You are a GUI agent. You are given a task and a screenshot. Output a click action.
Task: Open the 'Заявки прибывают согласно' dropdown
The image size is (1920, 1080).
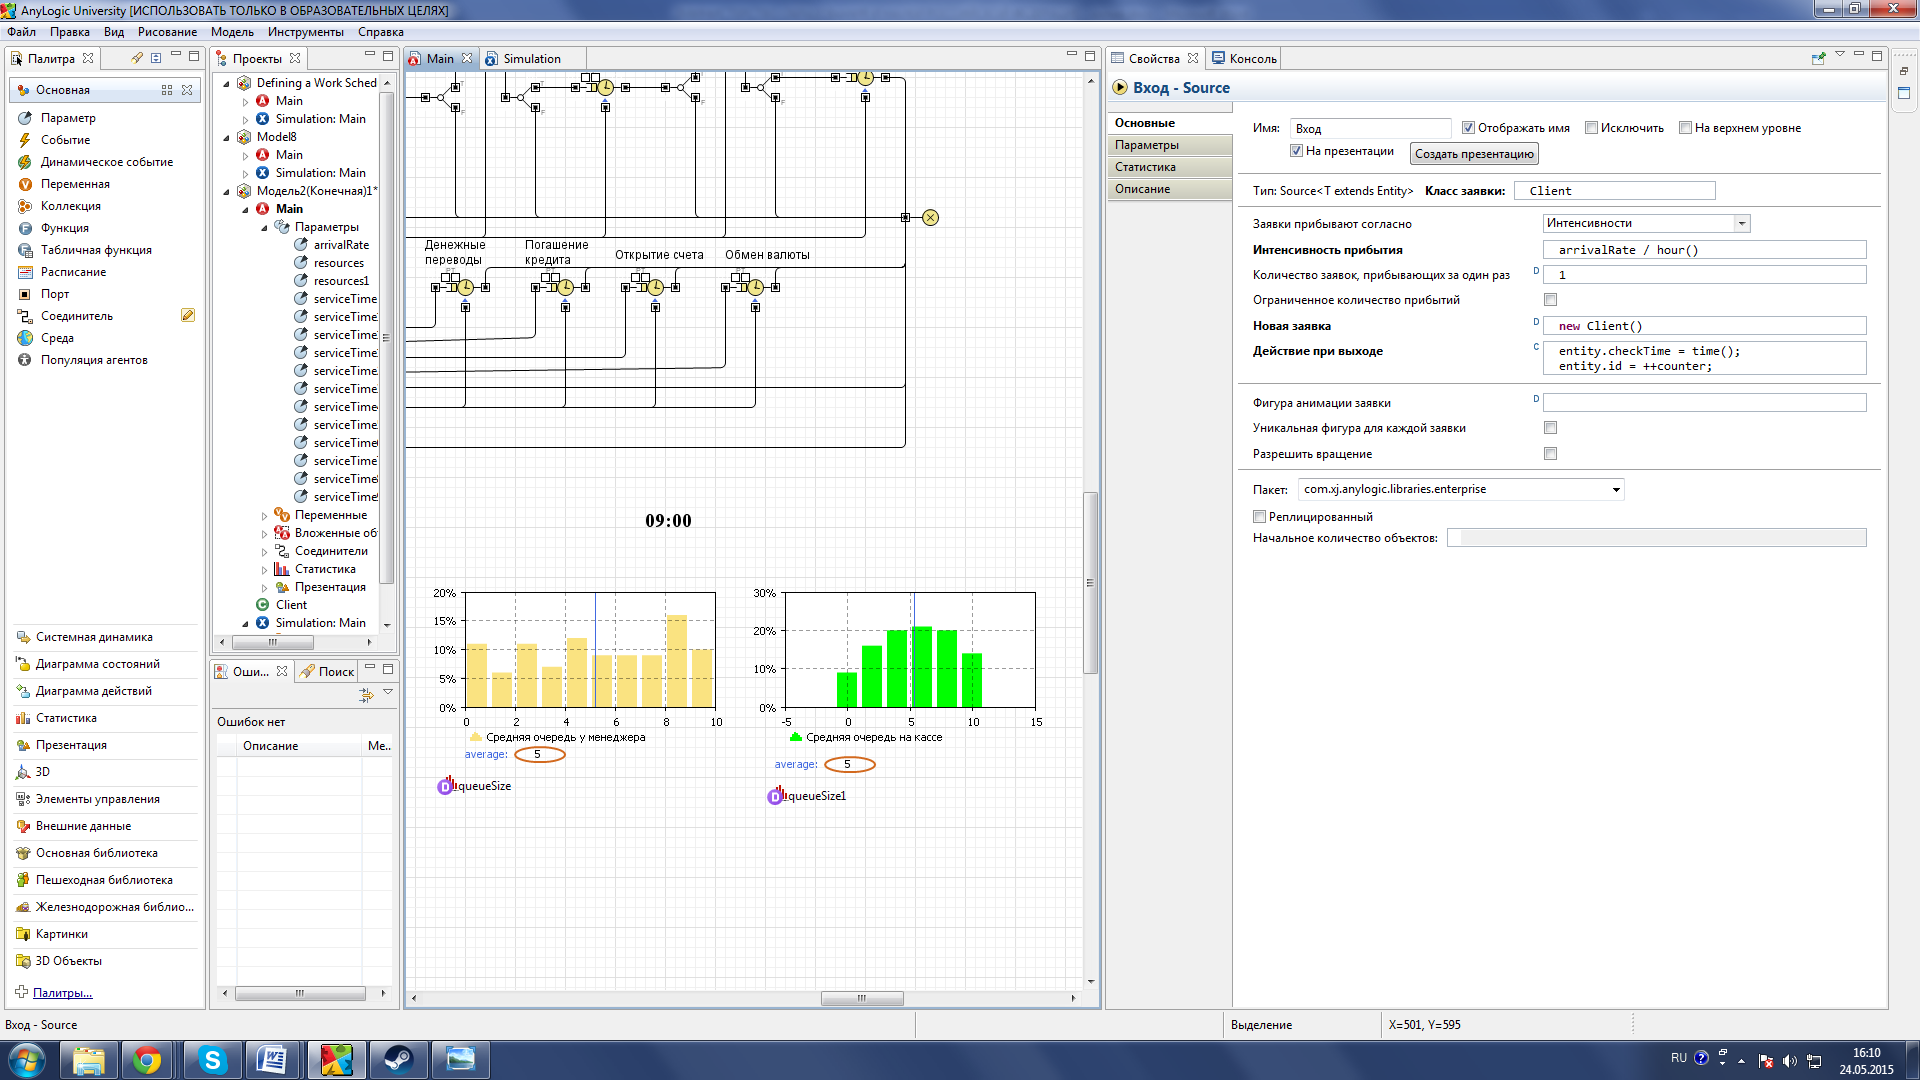[x=1741, y=224]
